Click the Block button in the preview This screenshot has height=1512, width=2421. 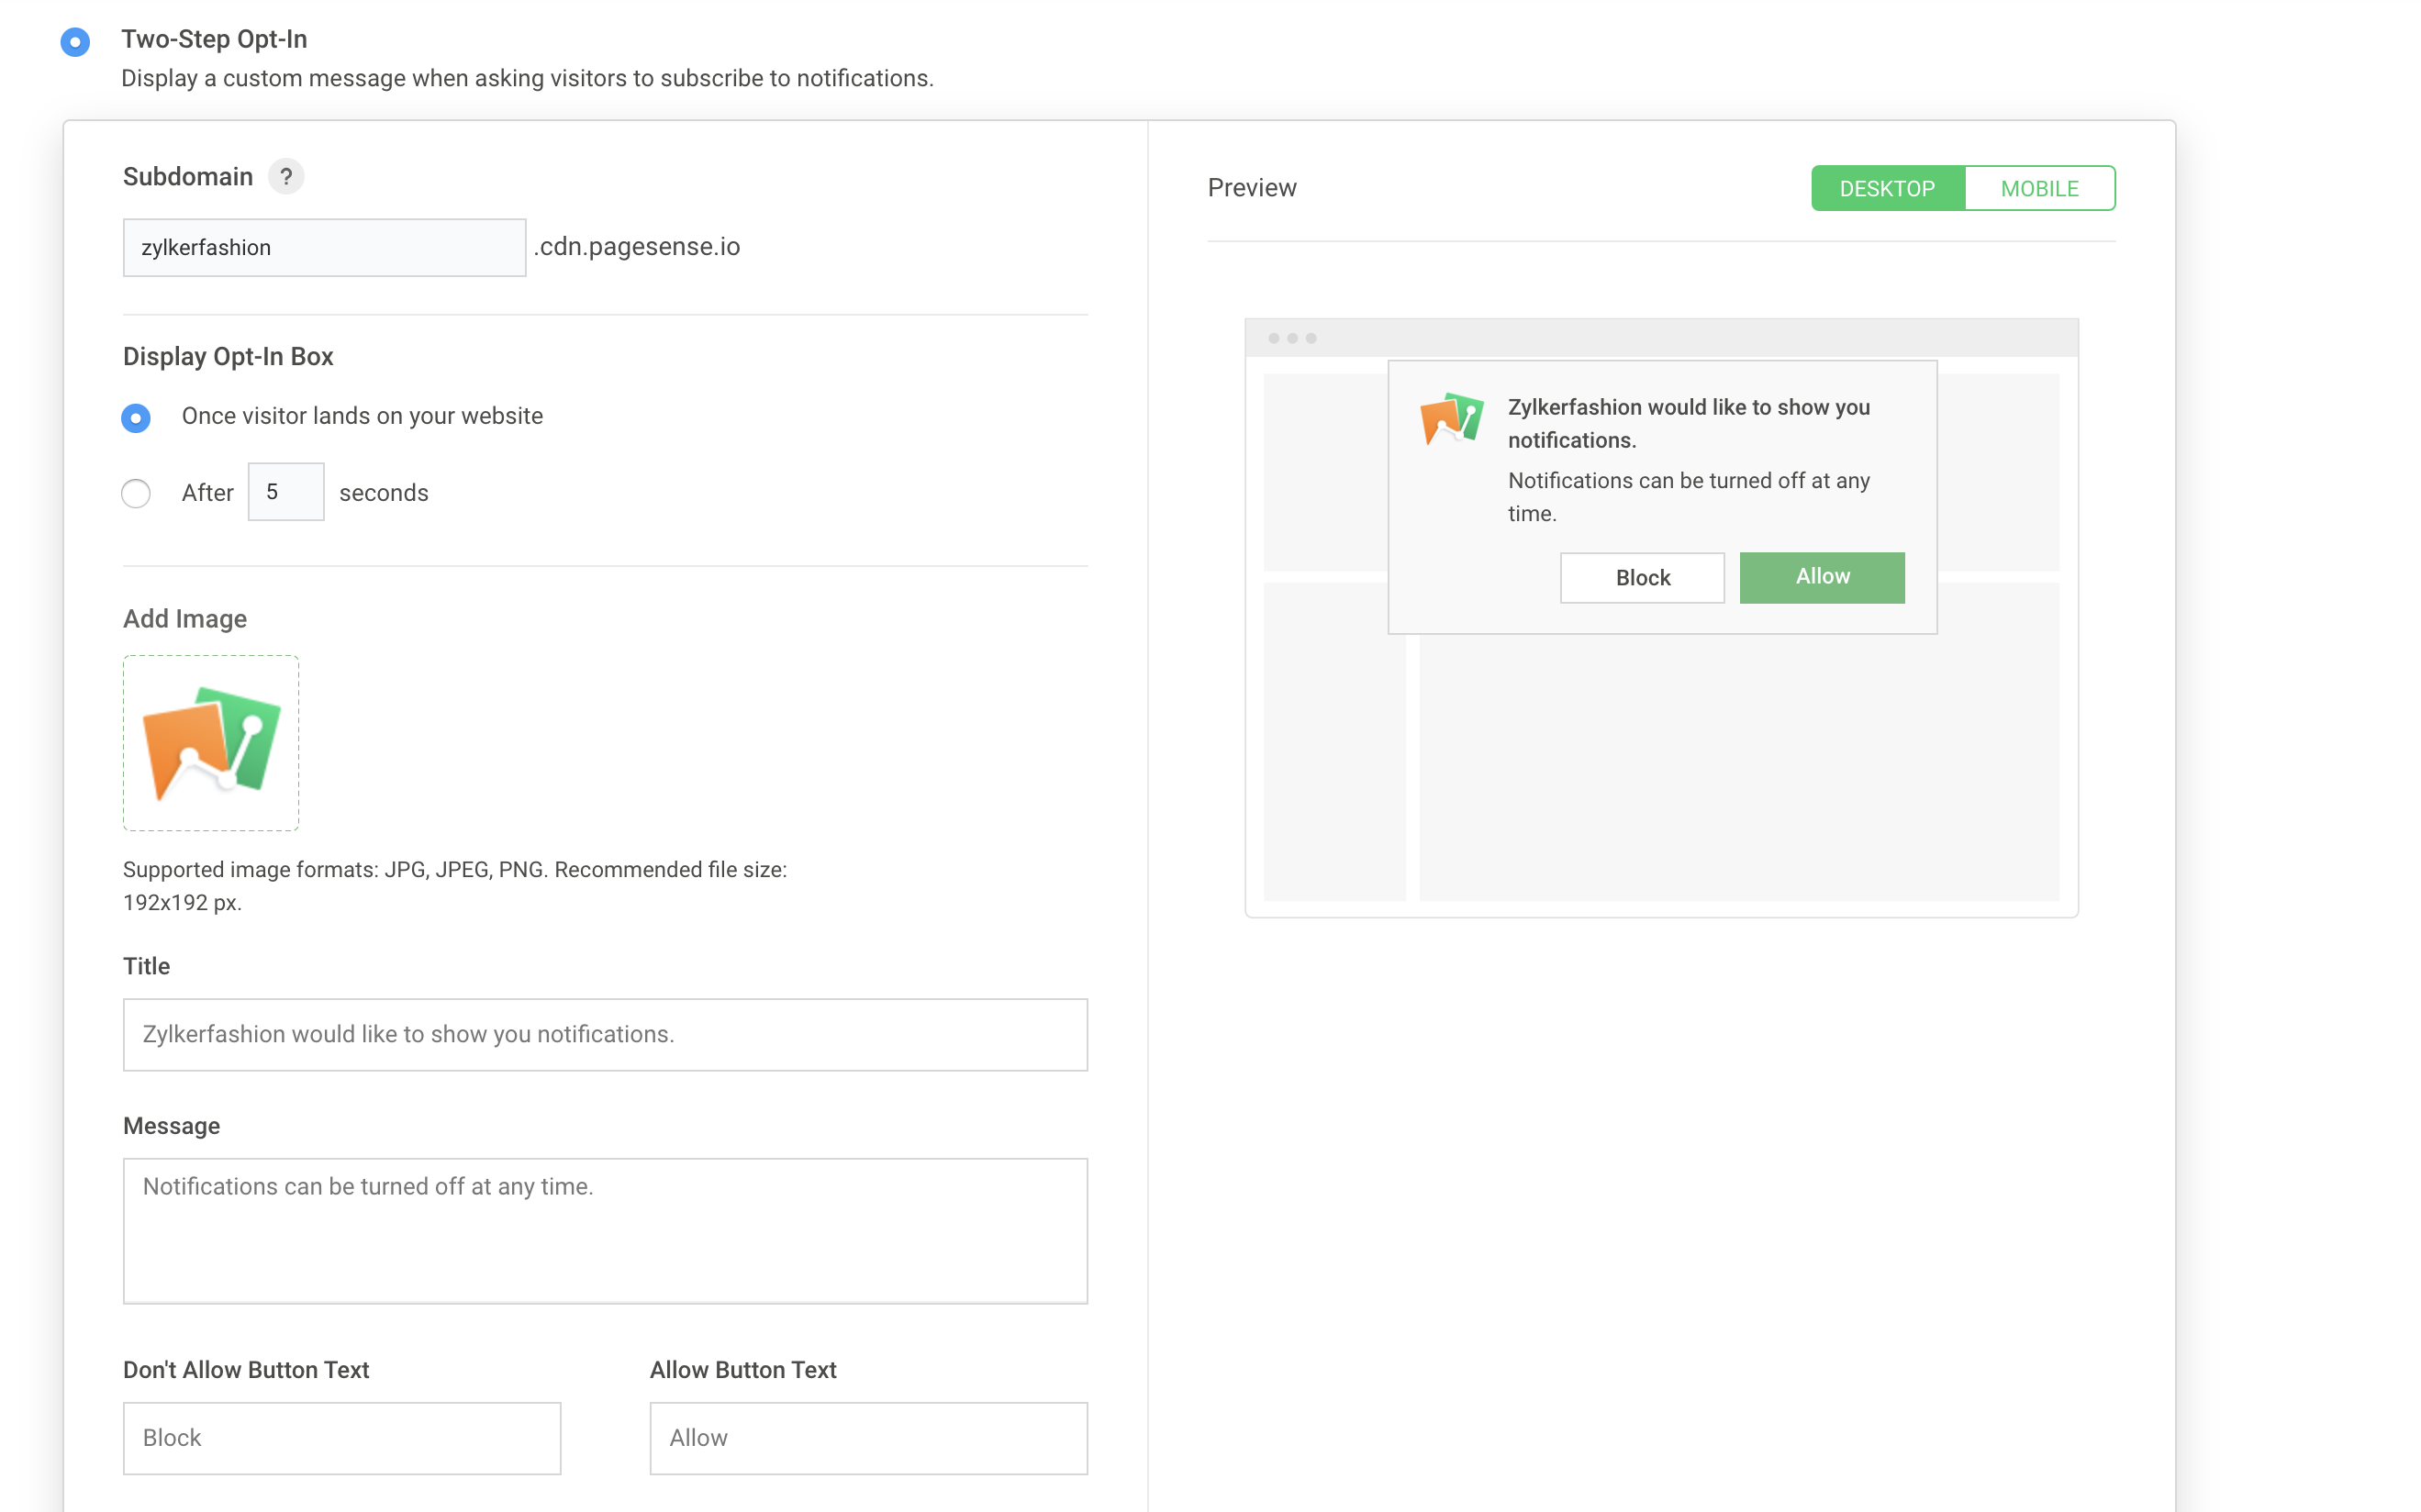click(x=1641, y=578)
